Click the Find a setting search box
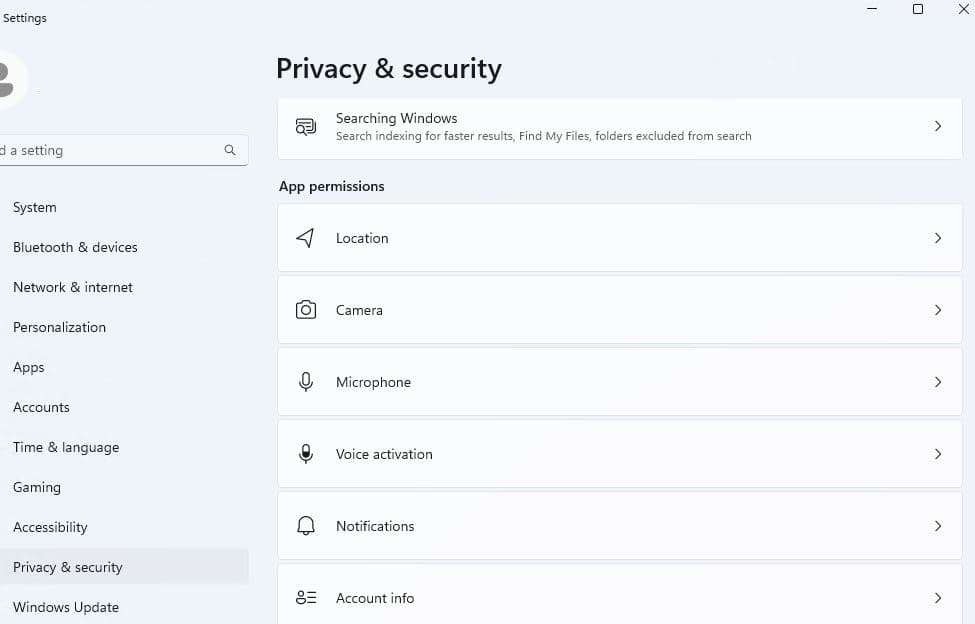 (x=110, y=150)
